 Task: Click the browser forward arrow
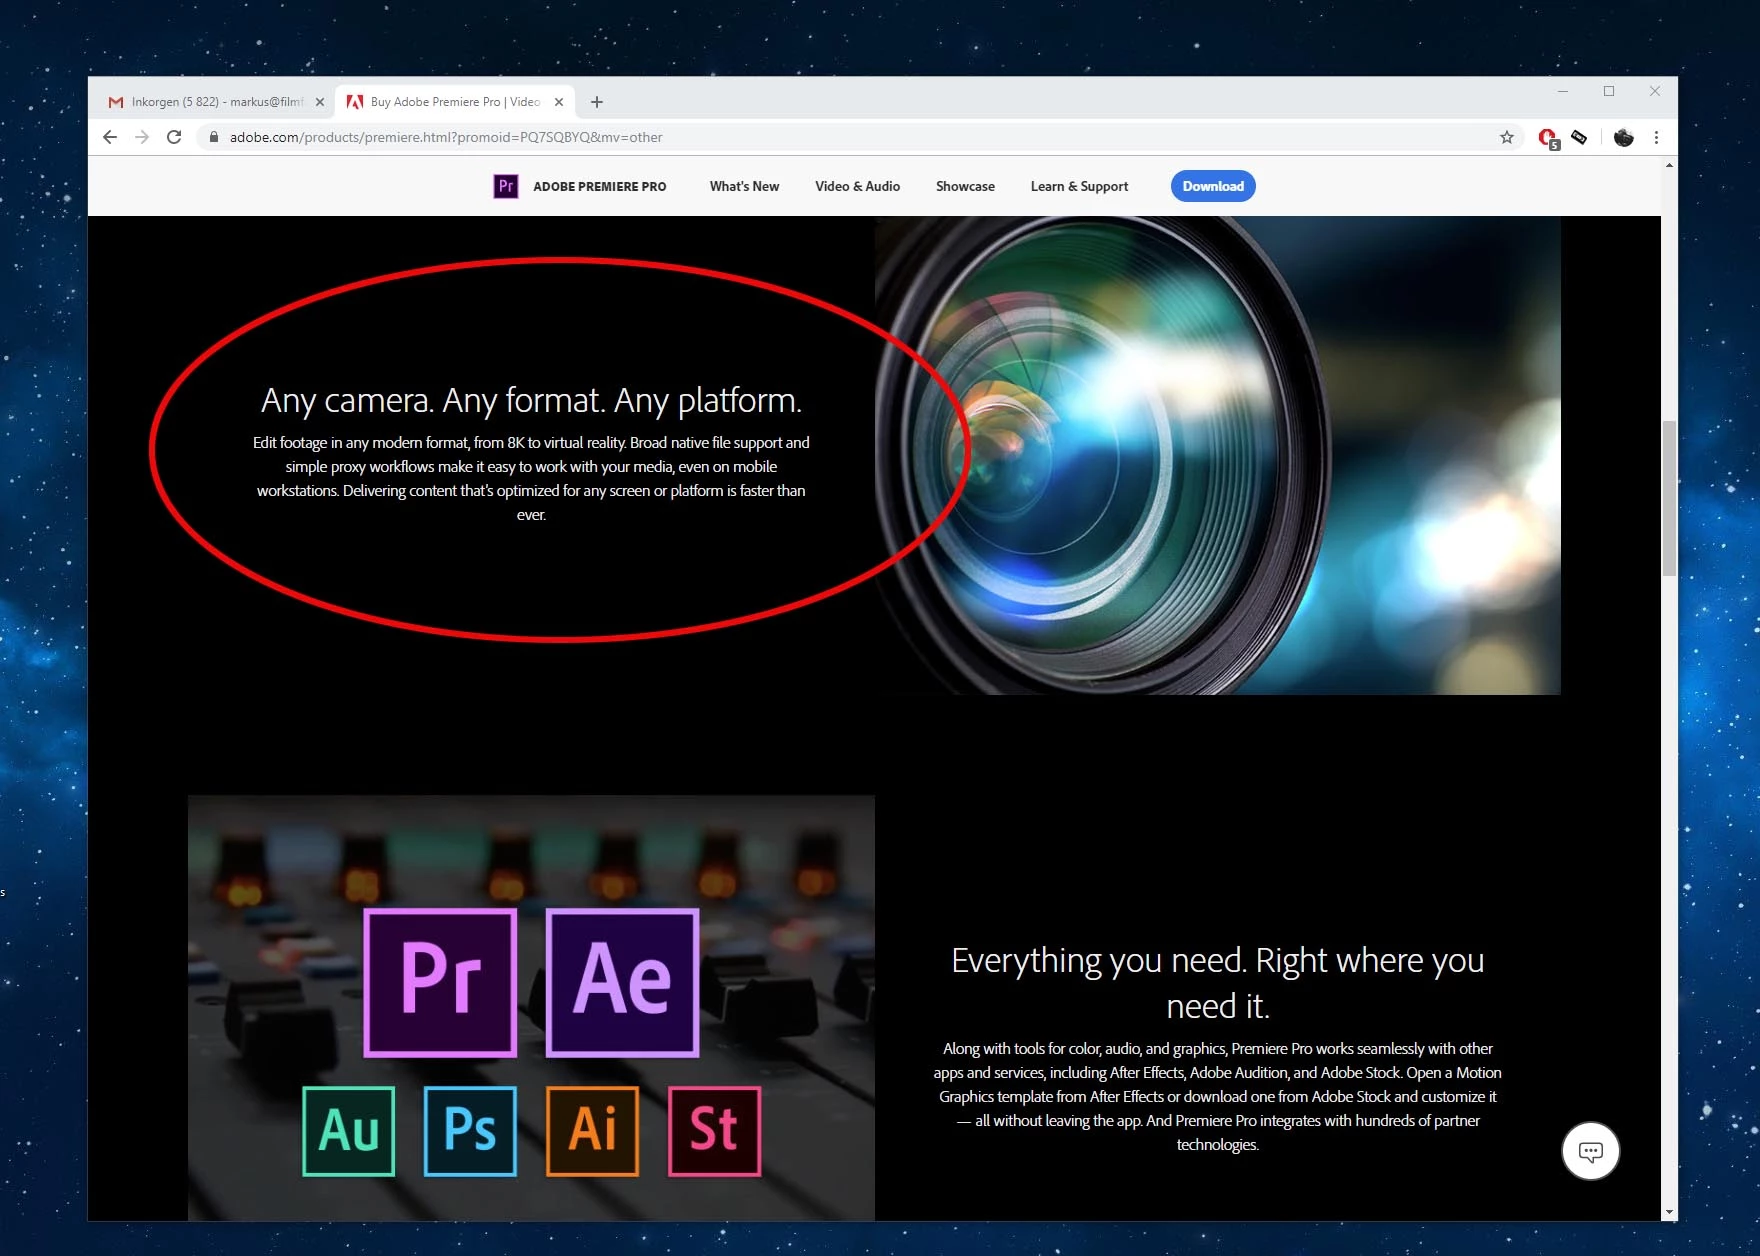pos(142,137)
